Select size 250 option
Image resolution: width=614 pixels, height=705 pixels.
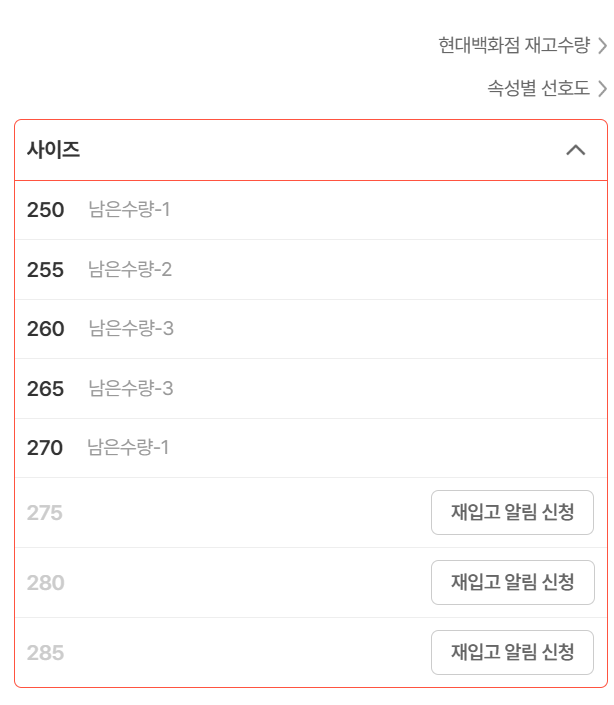[x=46, y=210]
